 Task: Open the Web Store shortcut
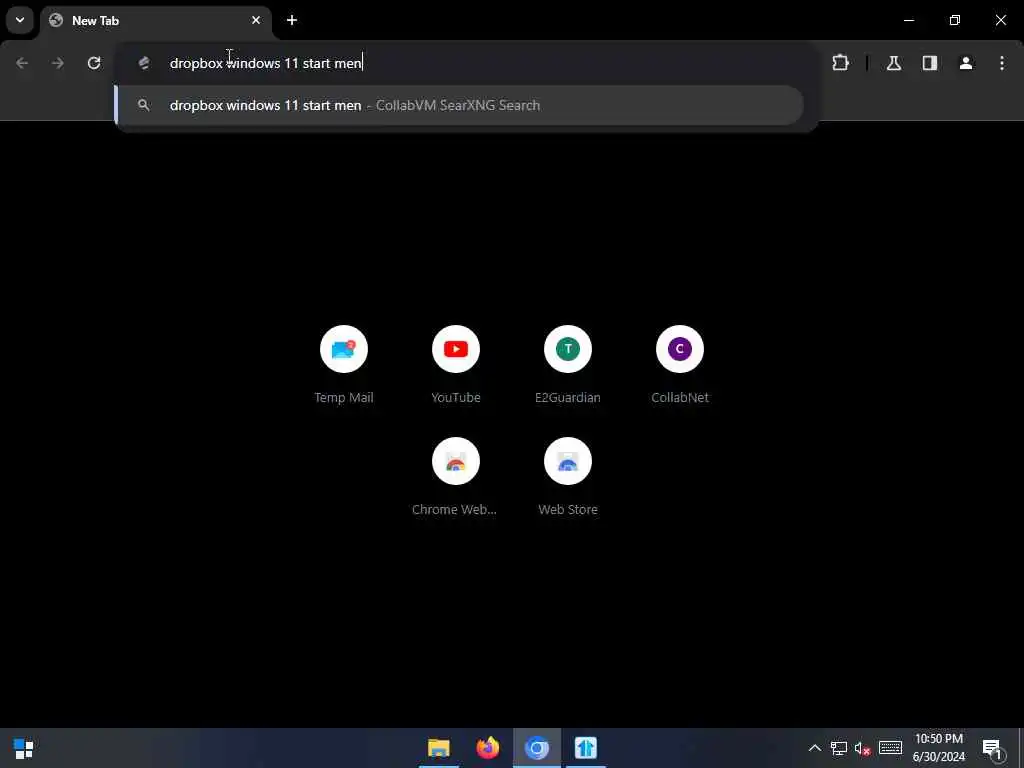(568, 477)
